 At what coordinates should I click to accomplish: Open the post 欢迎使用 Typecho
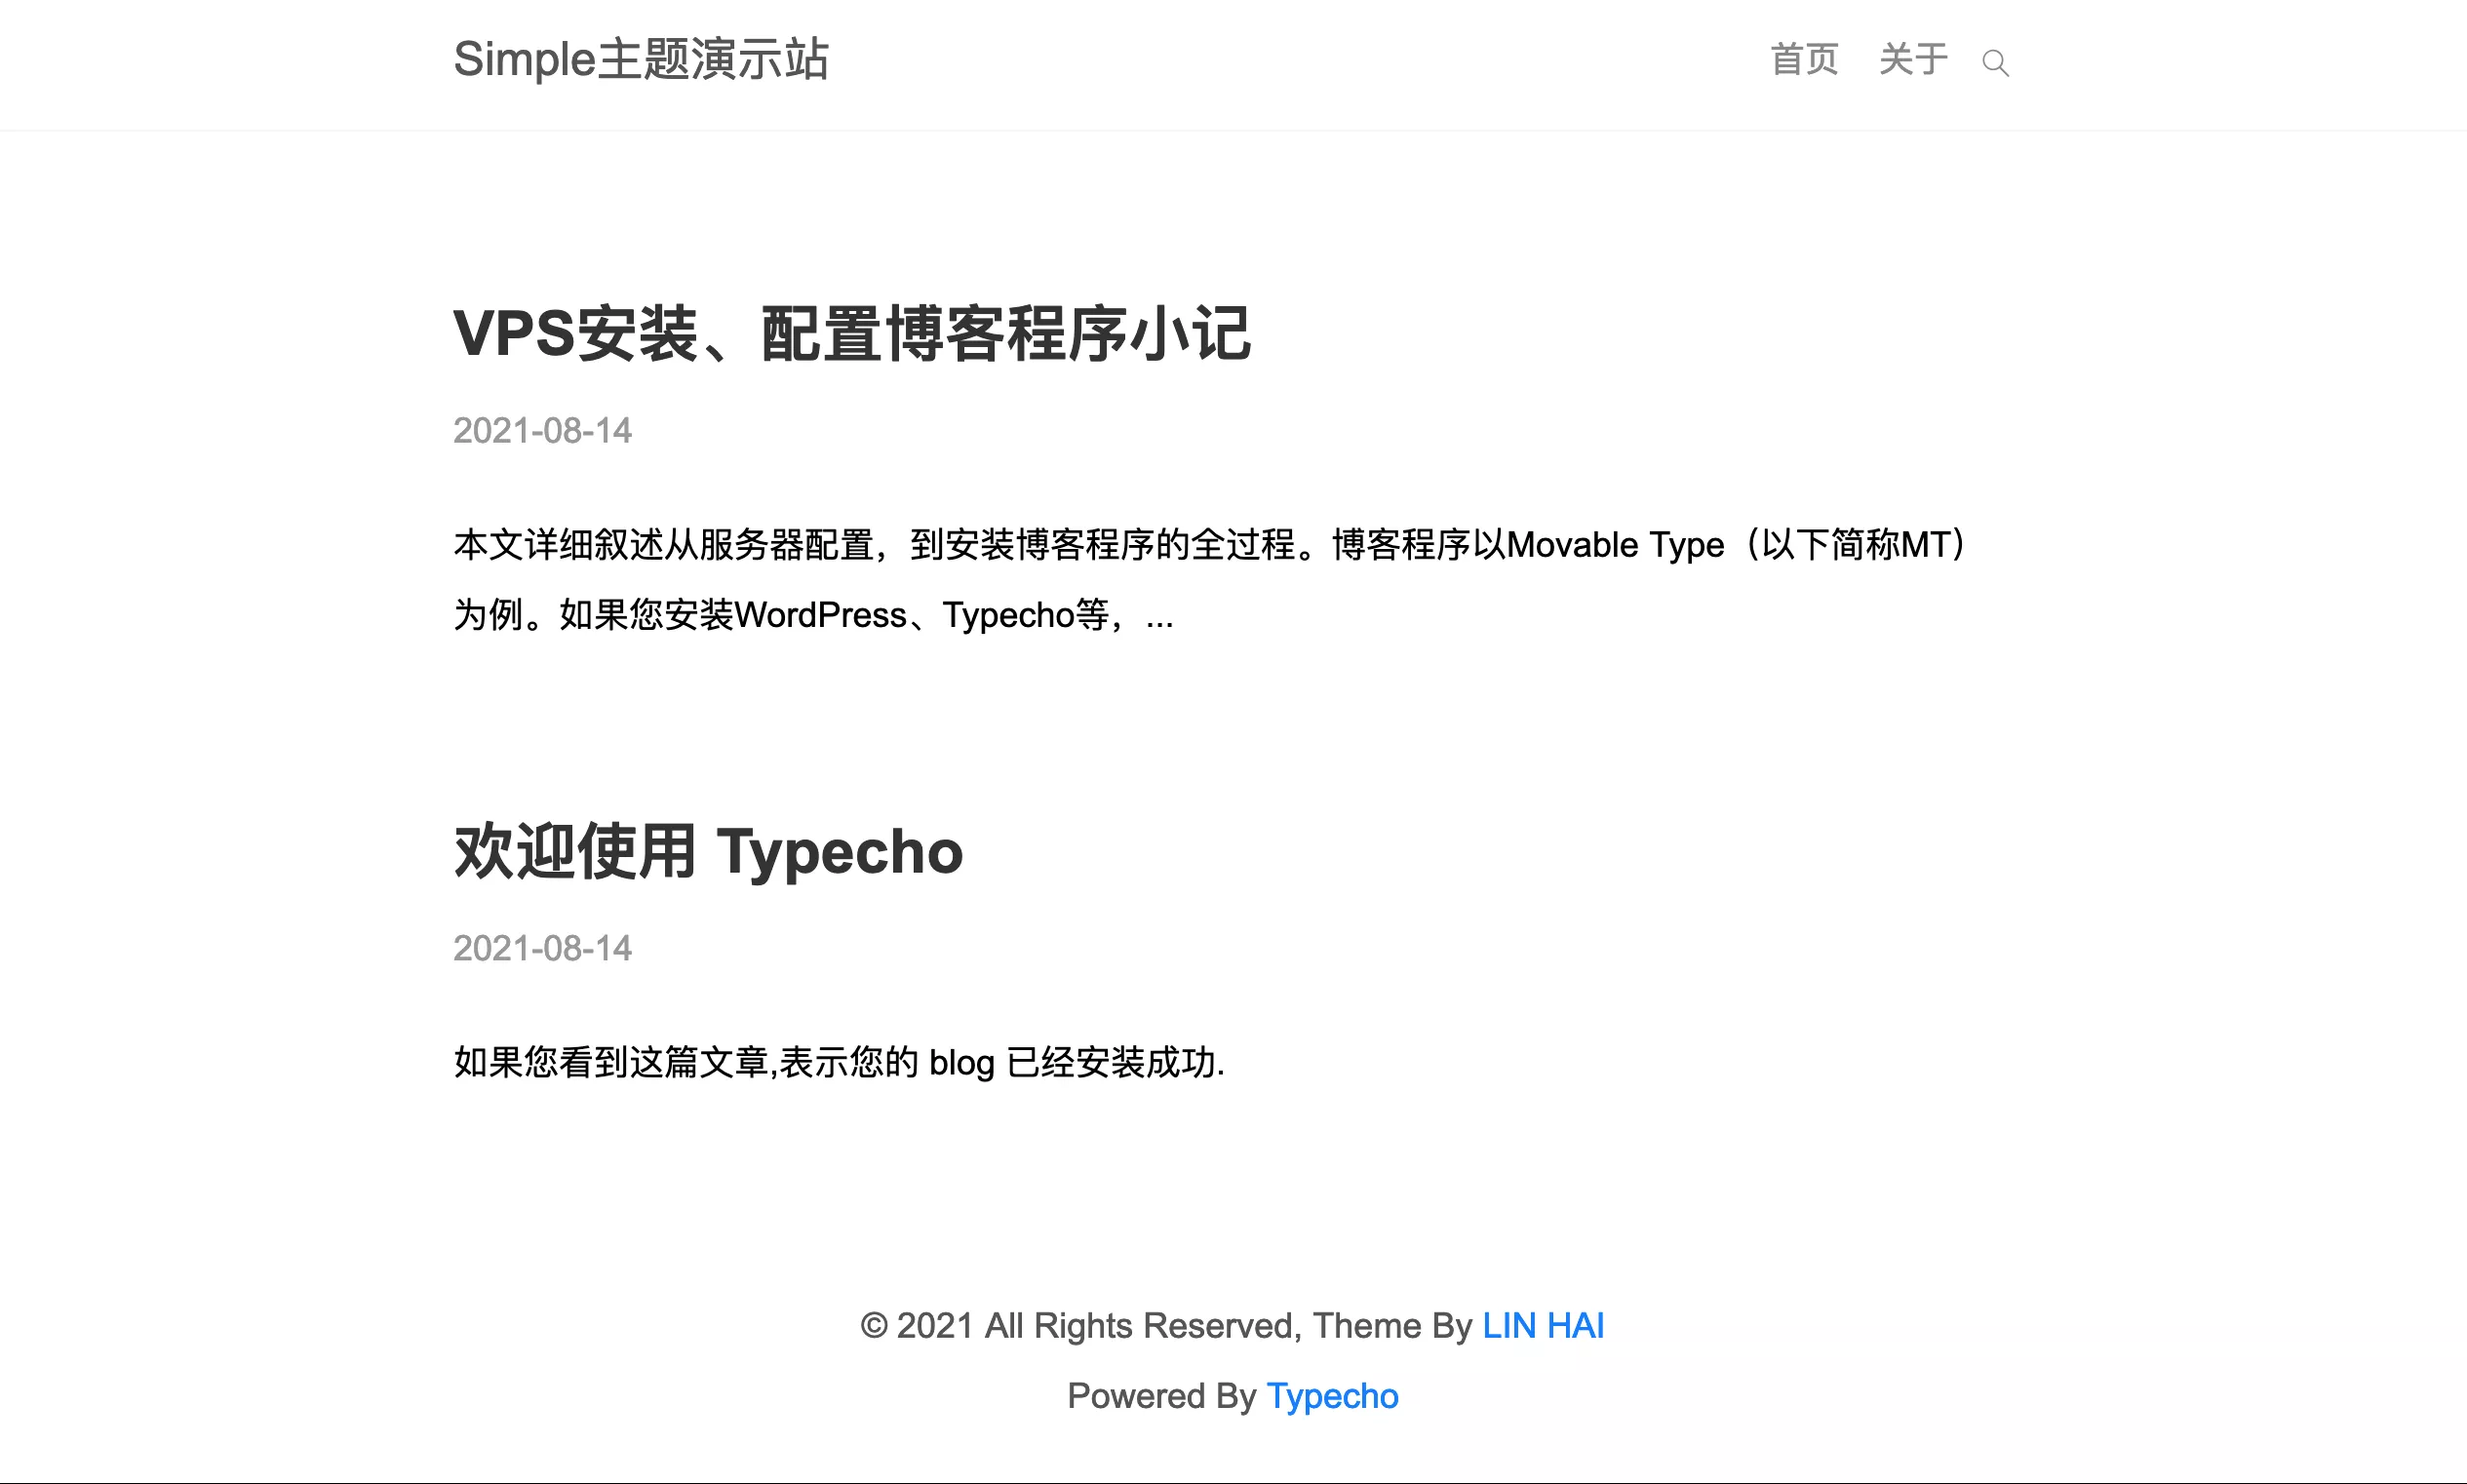tap(707, 851)
